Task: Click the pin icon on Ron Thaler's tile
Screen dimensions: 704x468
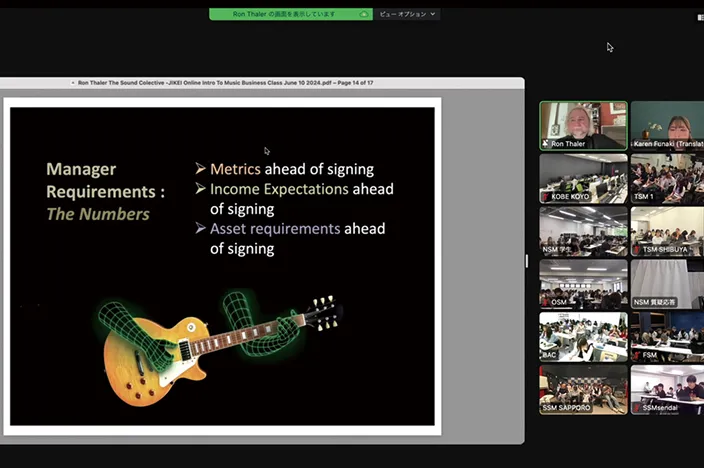Action: click(546, 144)
